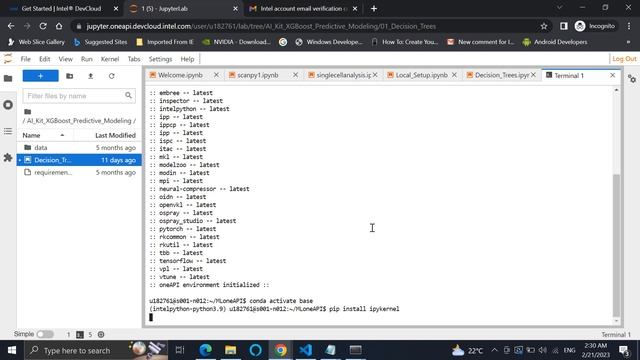This screenshot has height=360, width=640.
Task: Open the Suggested Sites bookmark
Action: tap(100, 42)
